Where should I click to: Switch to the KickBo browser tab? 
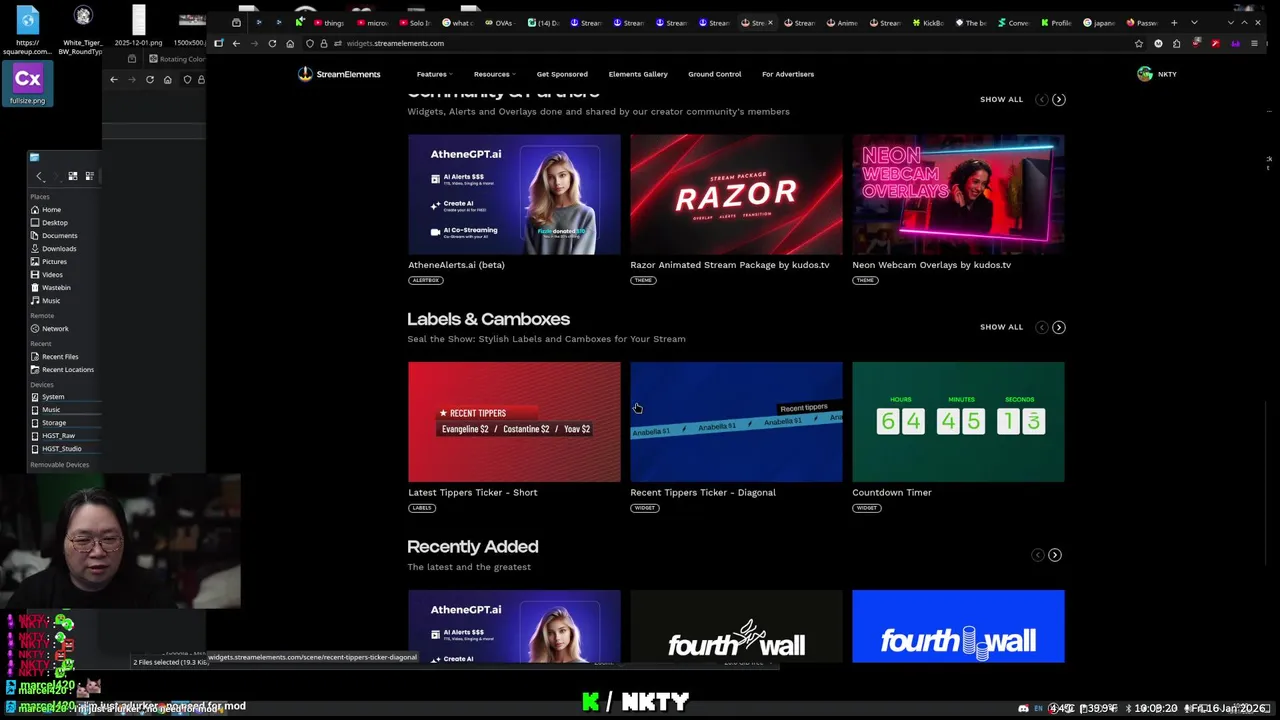(x=927, y=22)
